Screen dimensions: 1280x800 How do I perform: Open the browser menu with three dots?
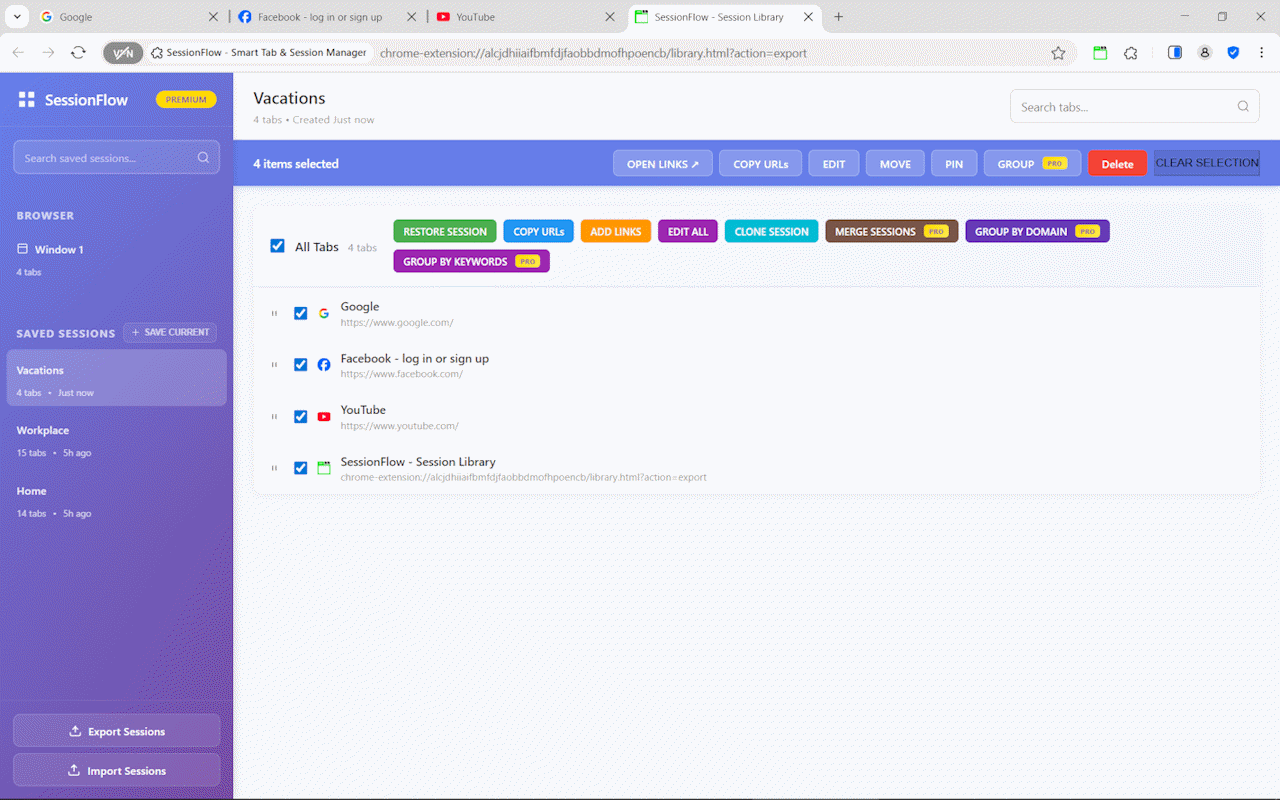click(x=1261, y=53)
